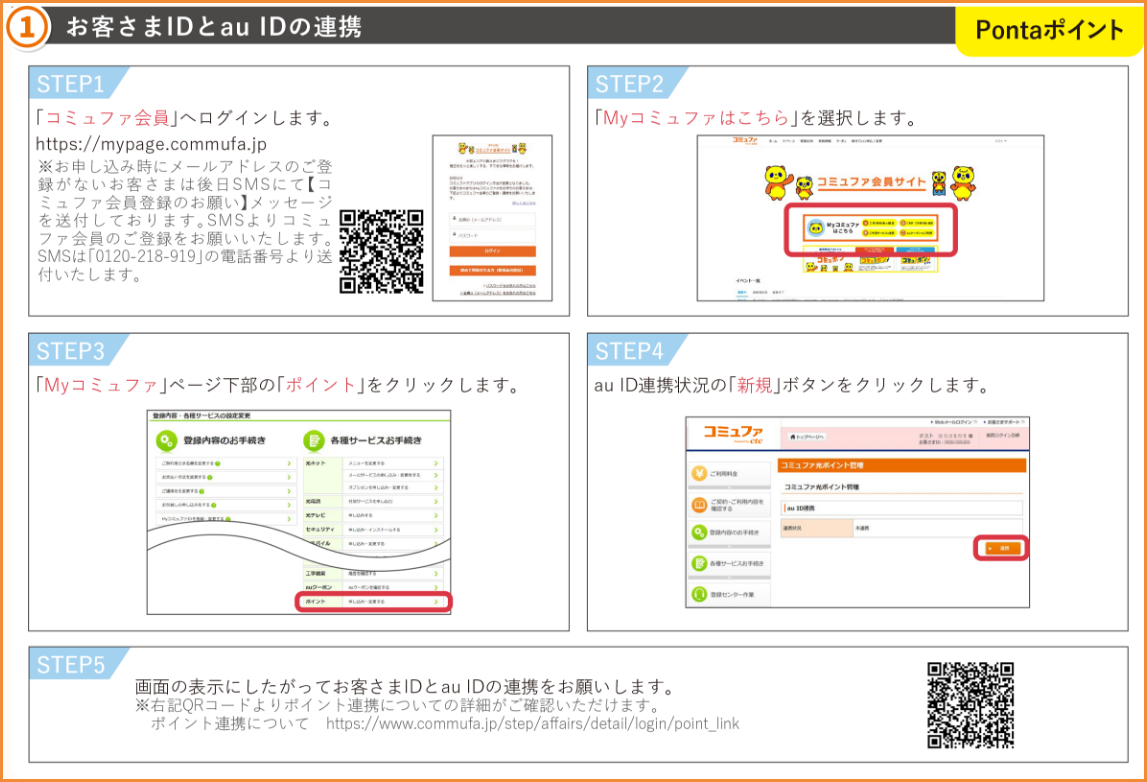Click the green help icon on the third registration row
This screenshot has width=1147, height=782.
(202, 492)
